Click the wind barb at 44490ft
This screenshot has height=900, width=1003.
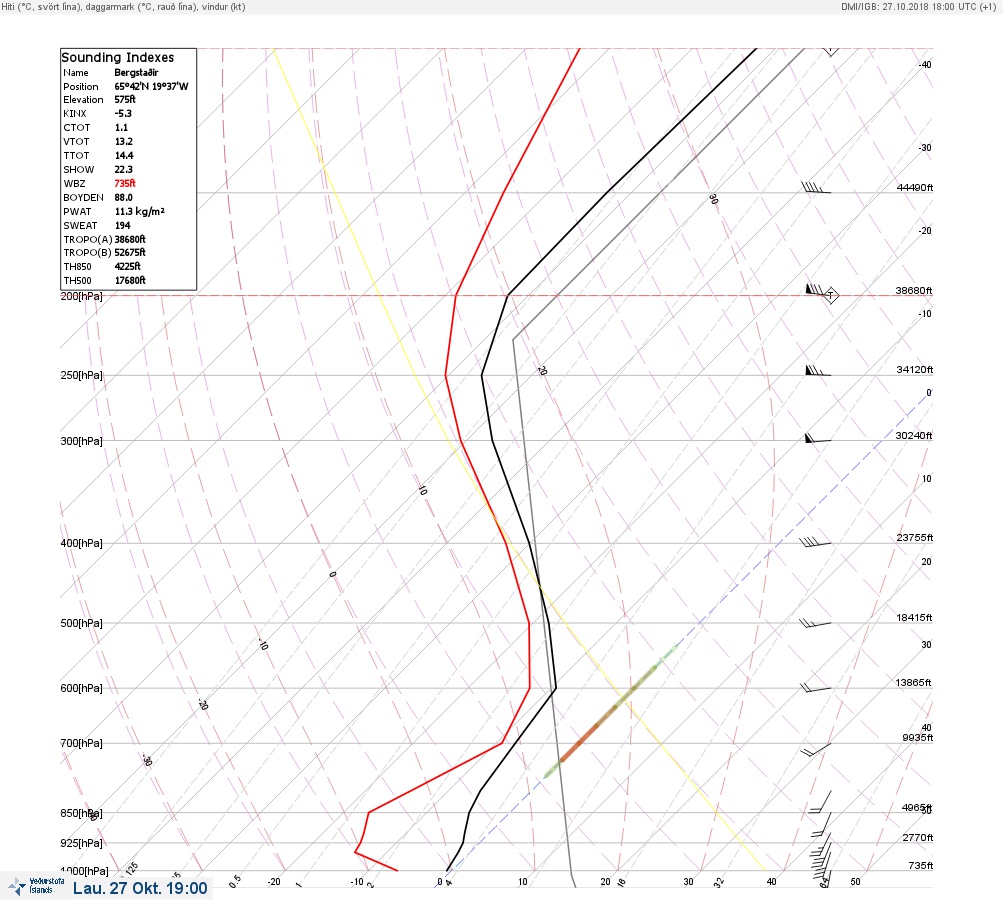click(x=816, y=188)
